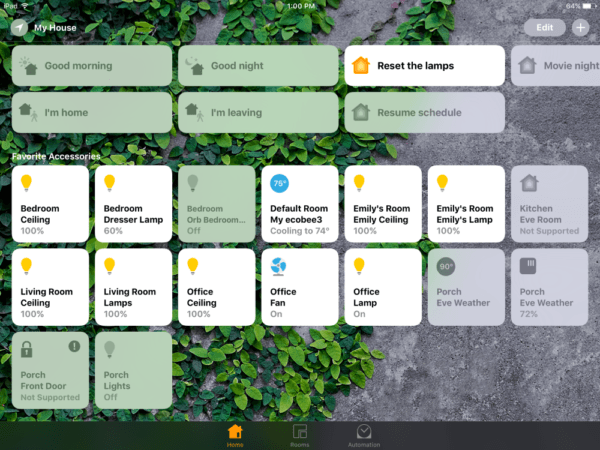Click the plus add button
Screen dimensions: 600x450
(581, 27)
